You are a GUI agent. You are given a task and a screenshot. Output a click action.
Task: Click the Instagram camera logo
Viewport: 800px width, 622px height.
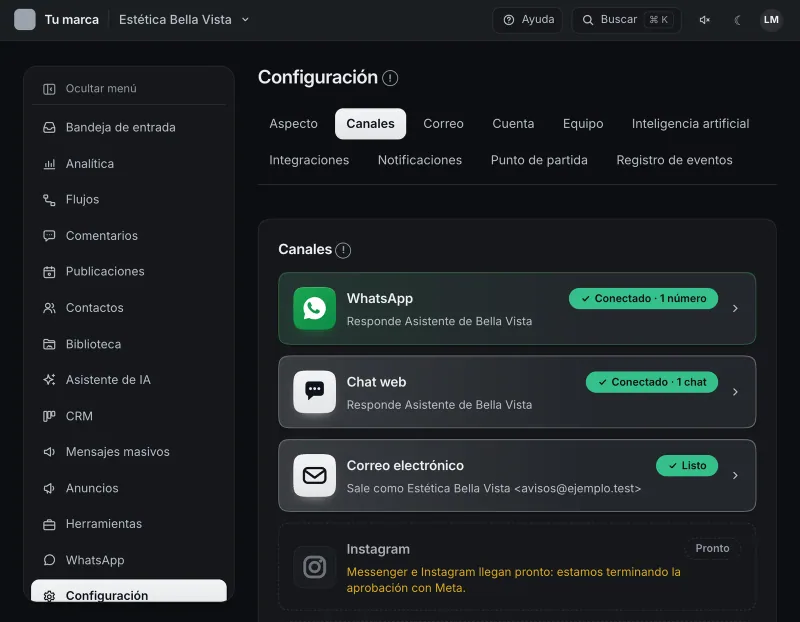314,567
